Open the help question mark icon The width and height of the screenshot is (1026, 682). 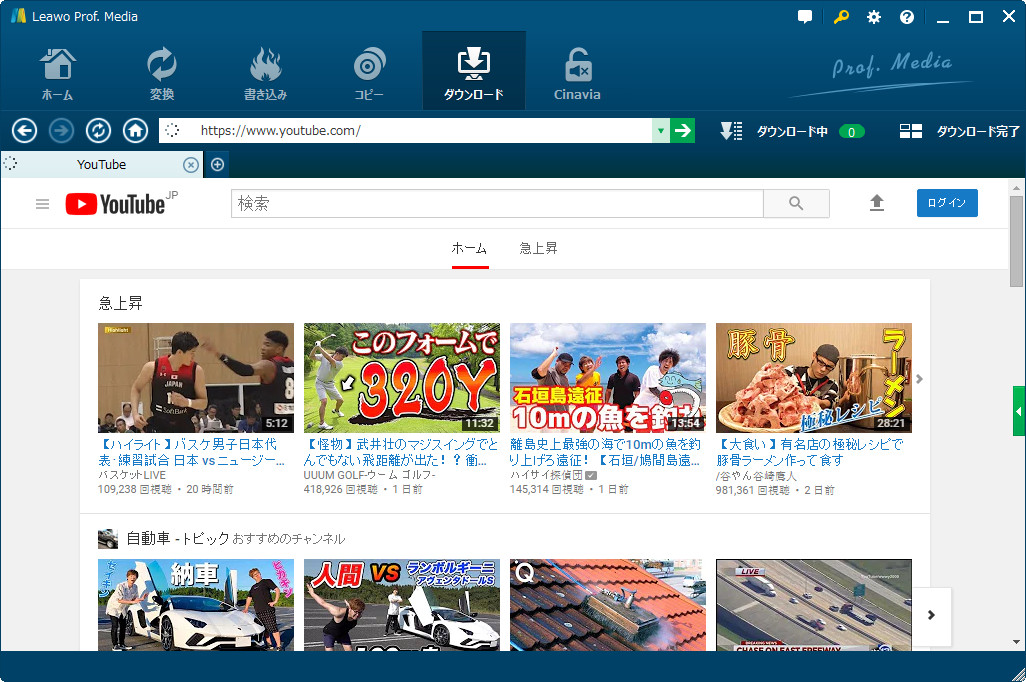coord(907,17)
